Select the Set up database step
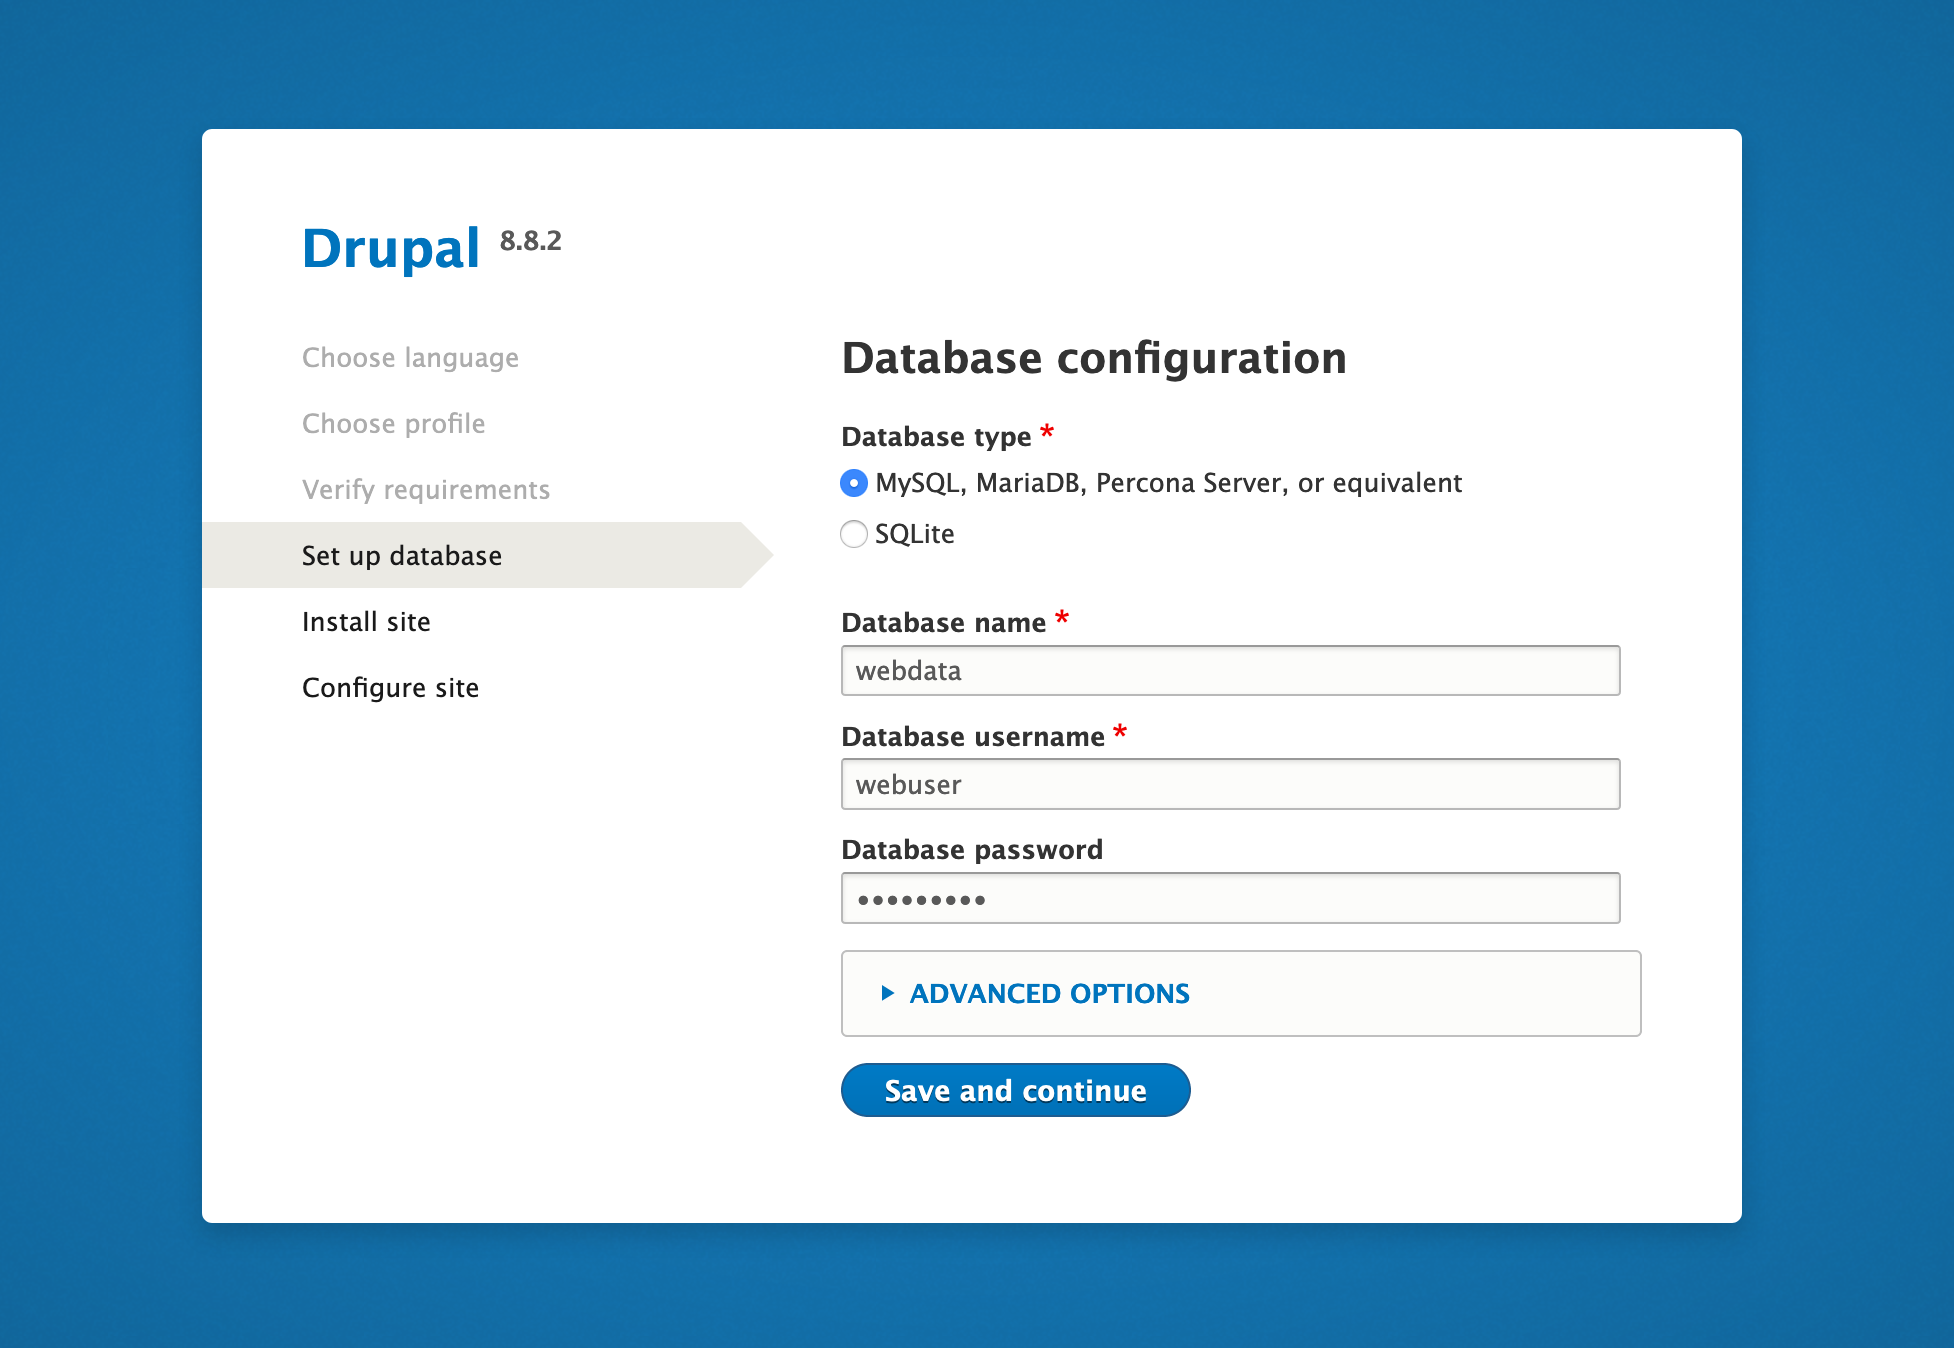Viewport: 1954px width, 1348px height. pyautogui.click(x=402, y=555)
